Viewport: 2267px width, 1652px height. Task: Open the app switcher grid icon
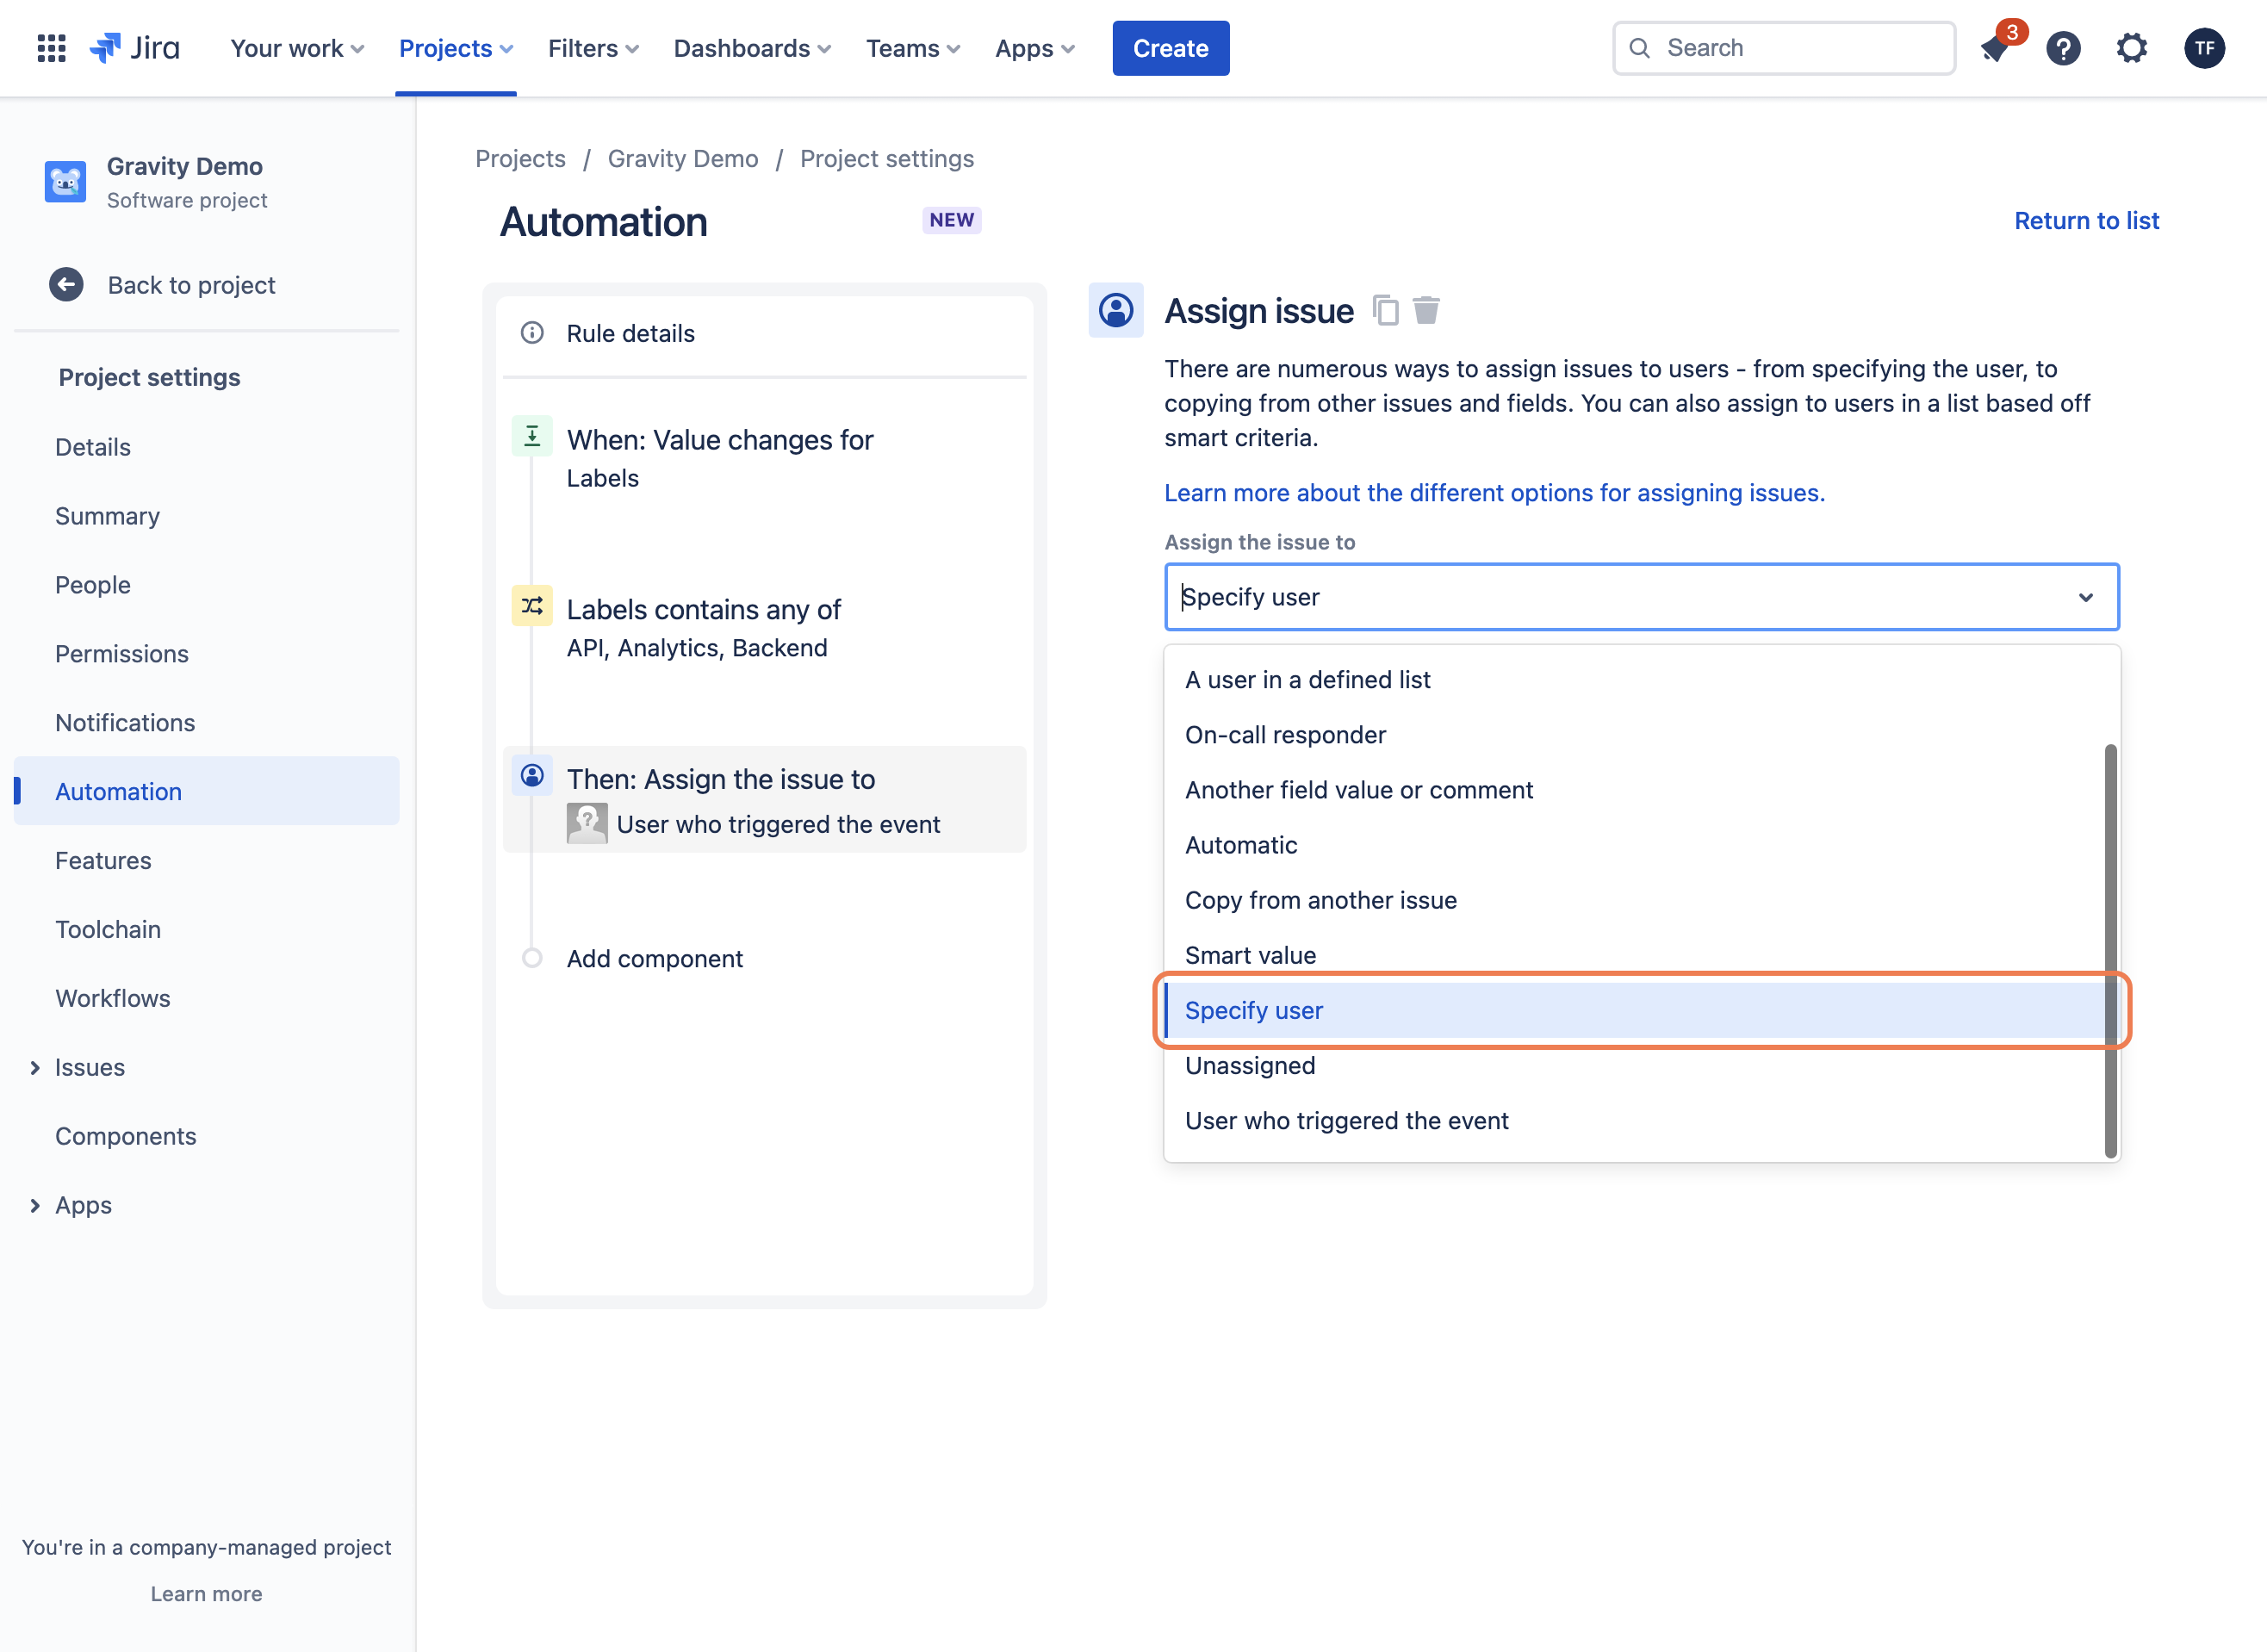pyautogui.click(x=51, y=48)
